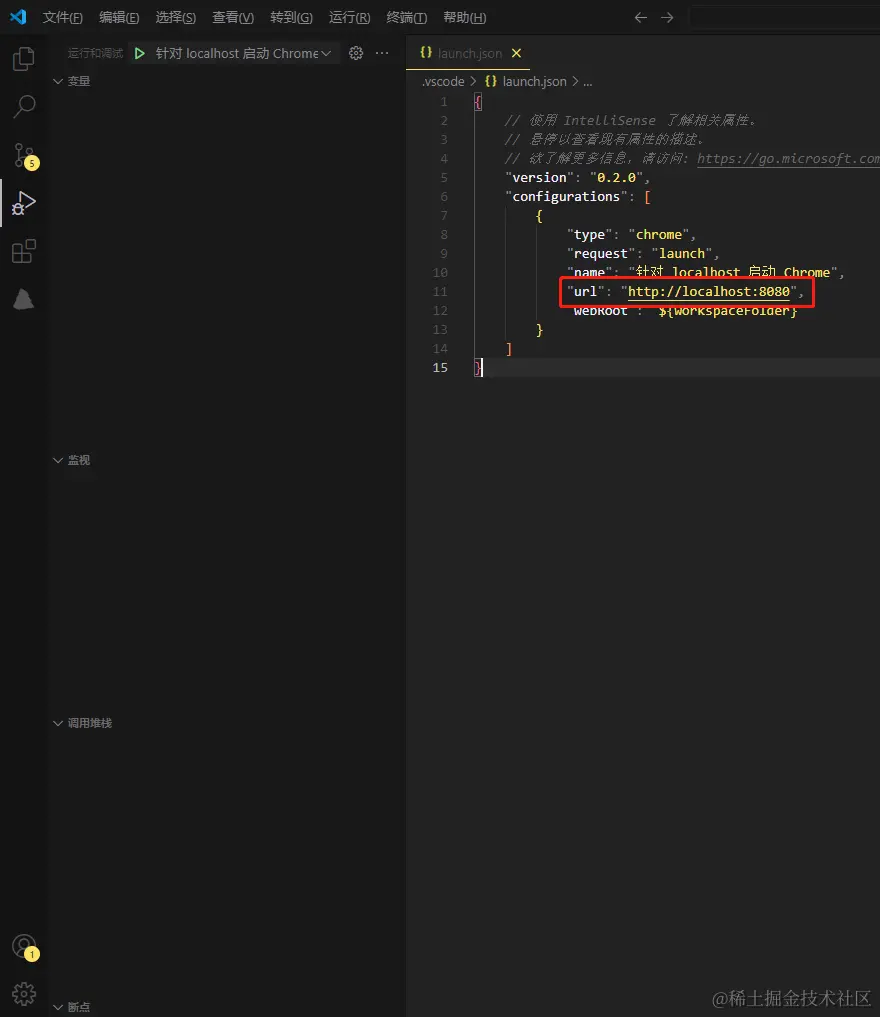Click the "launch" value on line 9
The width and height of the screenshot is (880, 1017).
[x=682, y=254]
